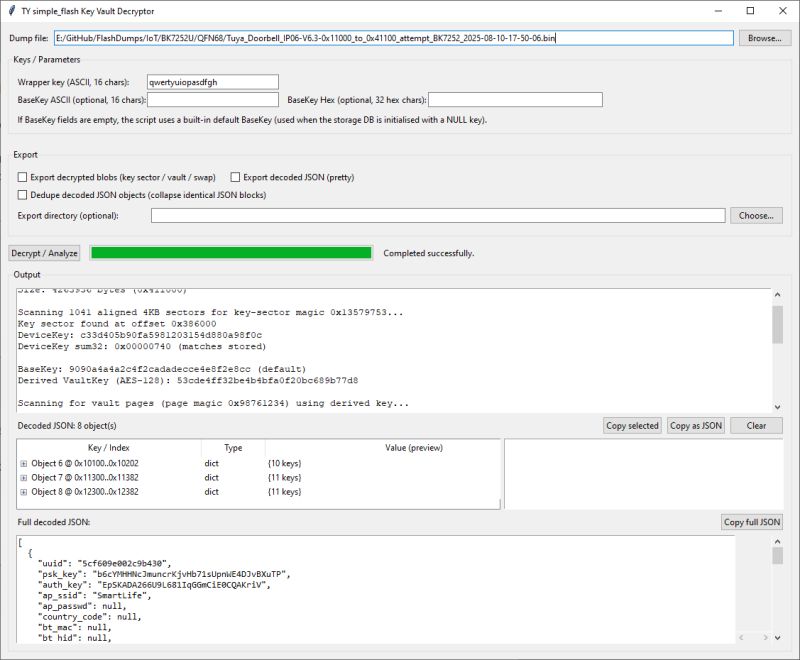Click the Copy selected button
The height and width of the screenshot is (660, 800).
pyautogui.click(x=635, y=425)
